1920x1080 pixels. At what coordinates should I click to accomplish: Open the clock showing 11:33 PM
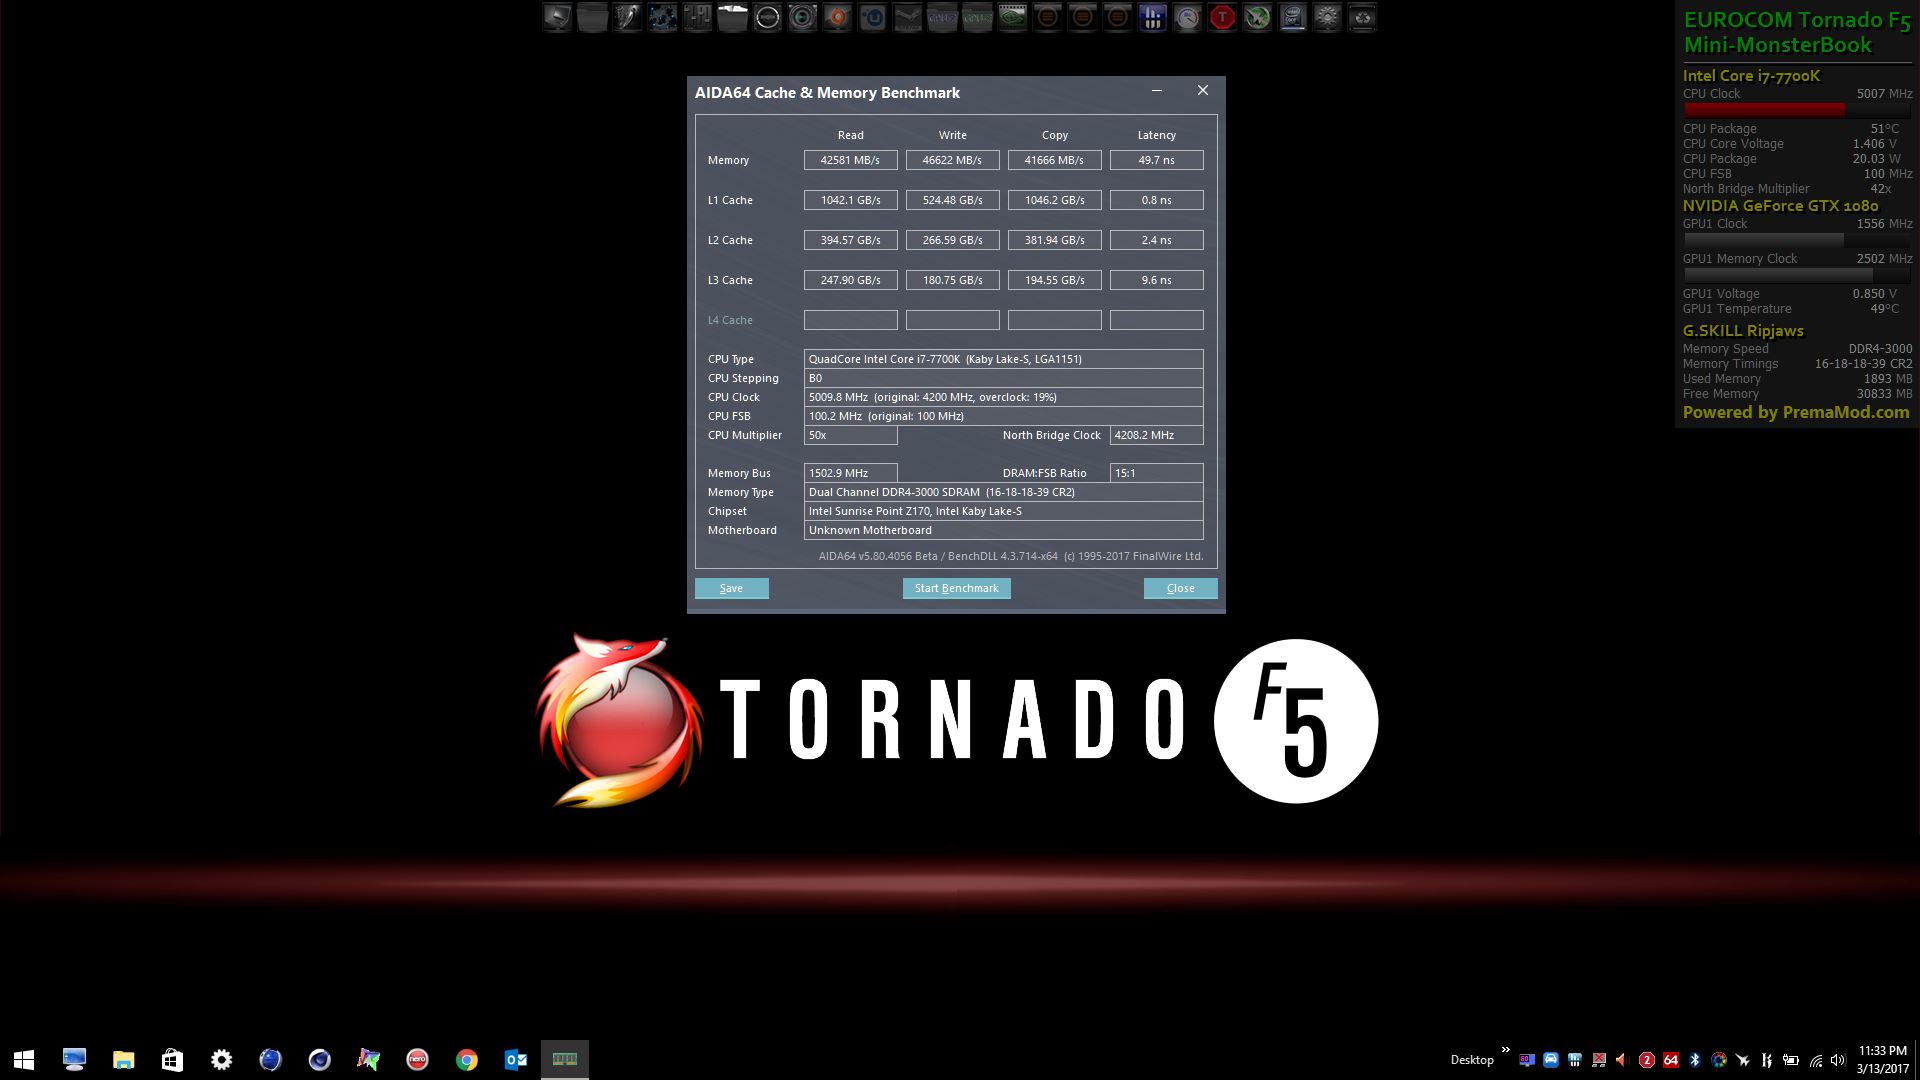coord(1883,1060)
